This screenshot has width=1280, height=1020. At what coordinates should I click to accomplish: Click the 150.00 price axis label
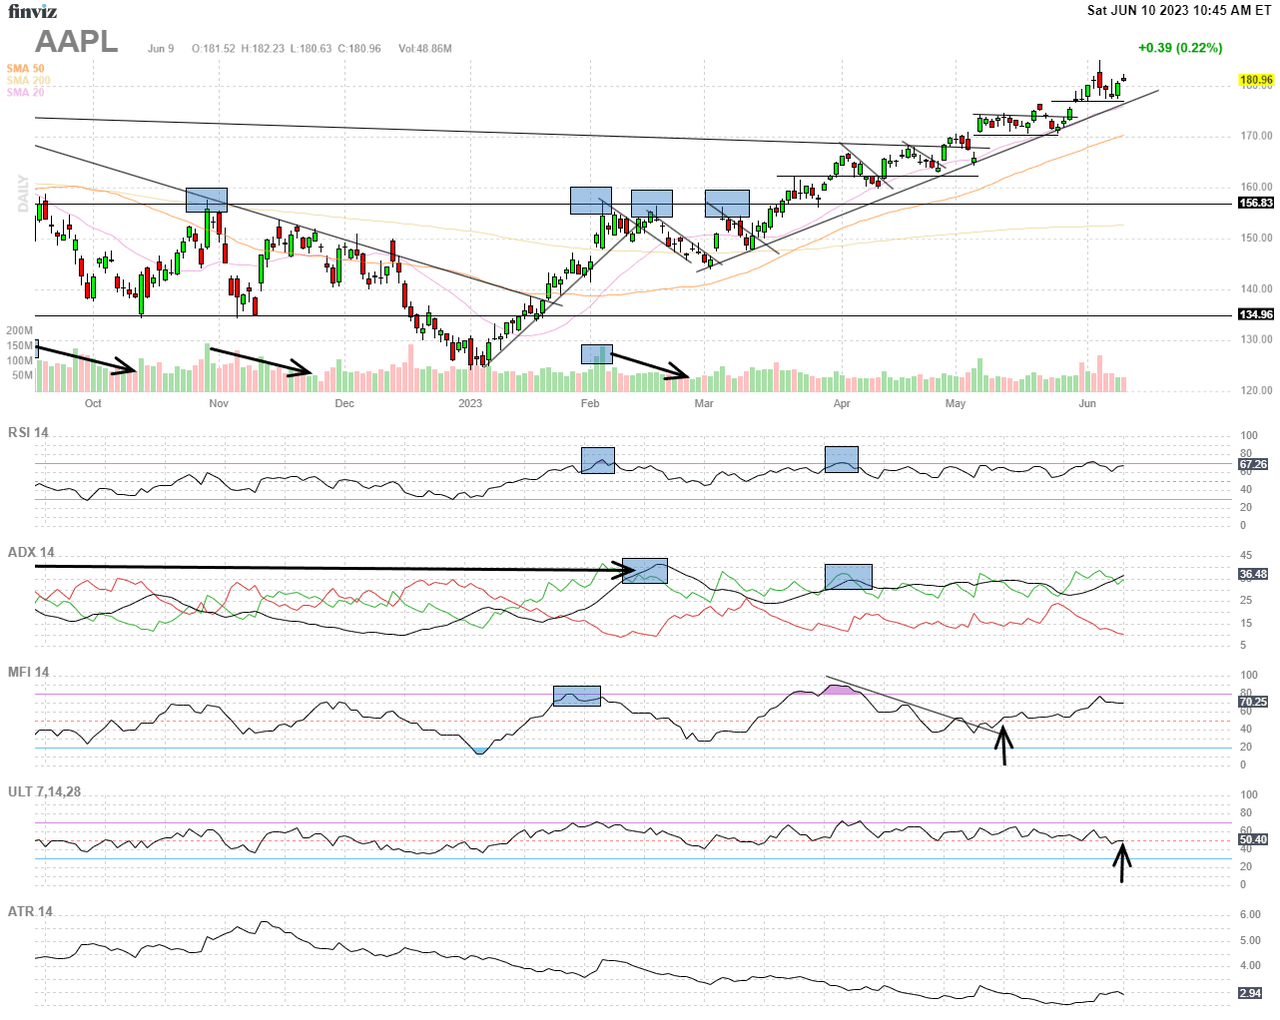click(1257, 238)
